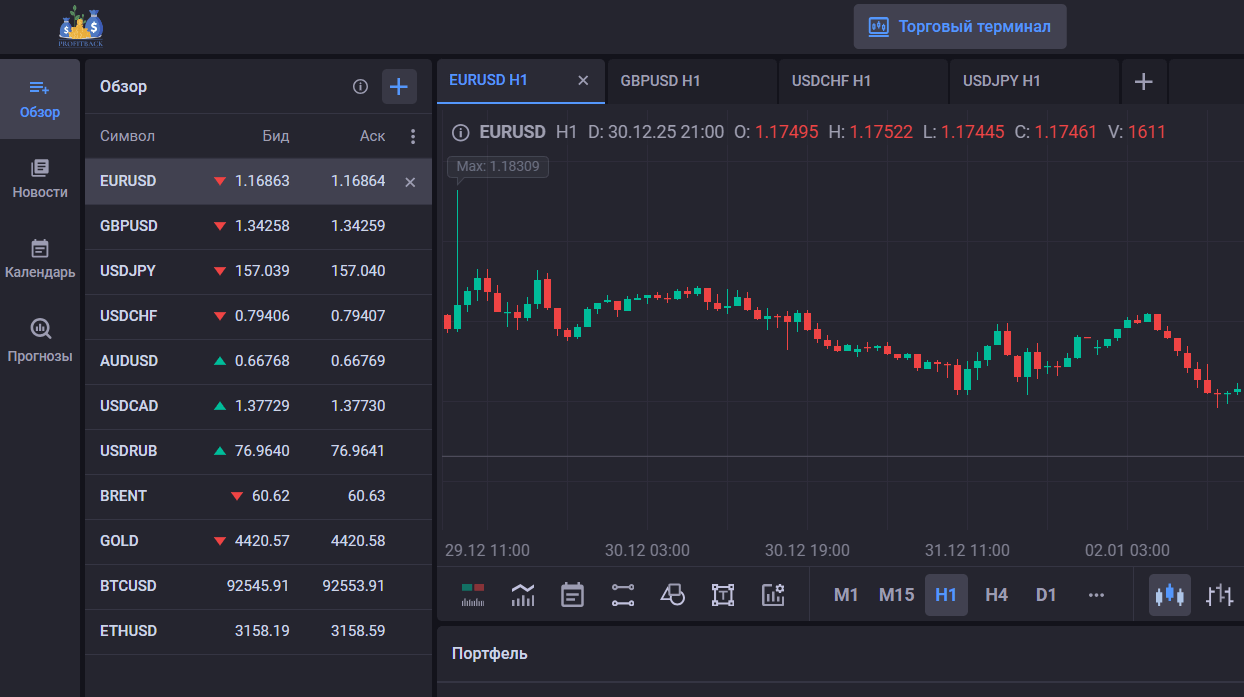The height and width of the screenshot is (697, 1244).
Task: Close the EURUSD H1 chart tab
Action: pos(583,81)
